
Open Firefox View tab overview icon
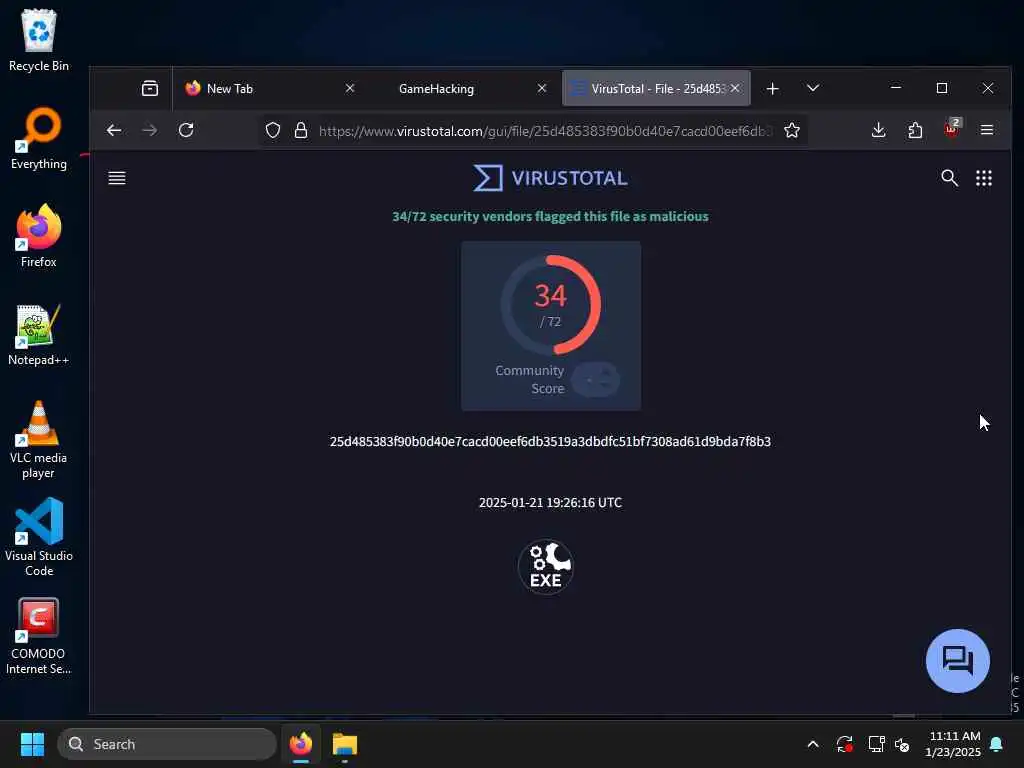[x=150, y=88]
